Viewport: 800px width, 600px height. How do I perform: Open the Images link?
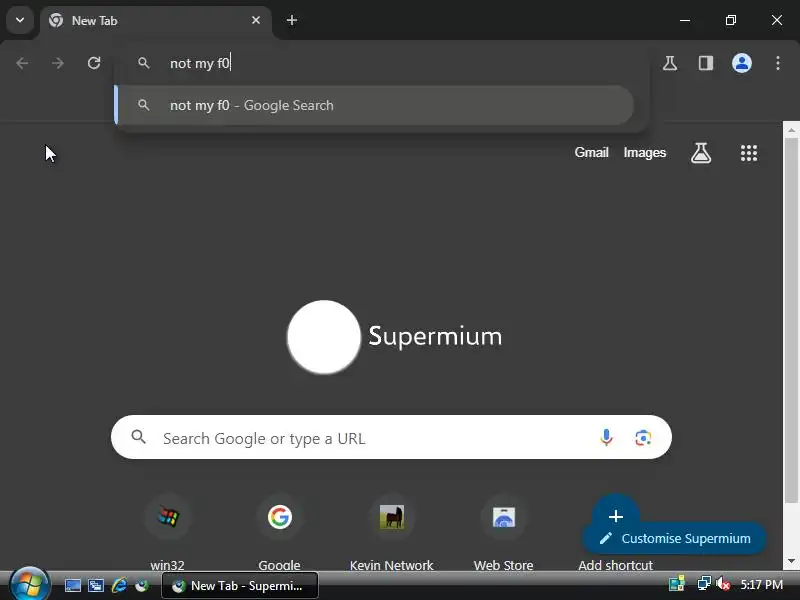(x=645, y=153)
